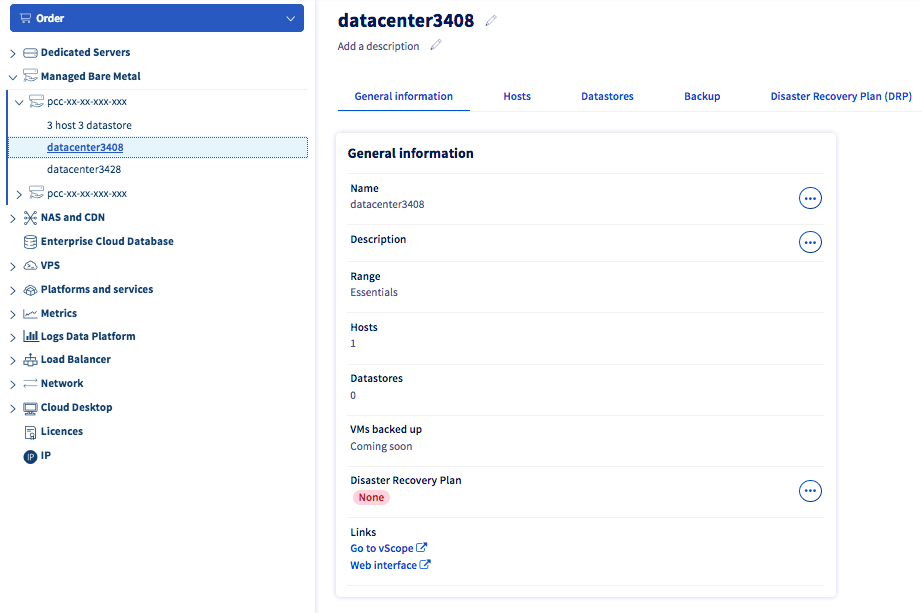Image resolution: width=922 pixels, height=613 pixels.
Task: Expand the Dedicated Servers section
Action: point(13,53)
